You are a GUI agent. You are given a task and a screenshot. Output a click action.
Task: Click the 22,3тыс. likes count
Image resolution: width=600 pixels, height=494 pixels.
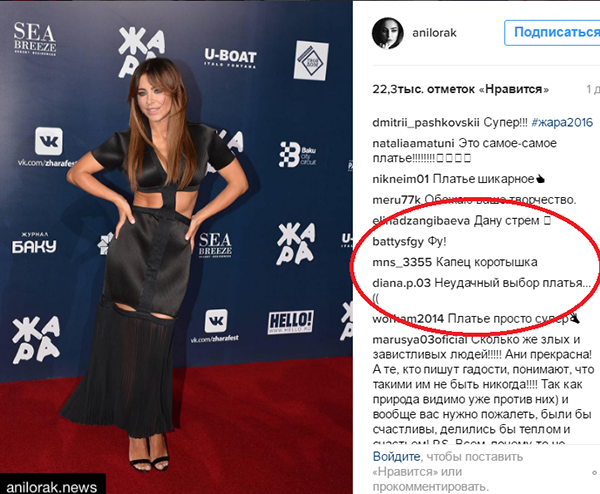pos(460,89)
